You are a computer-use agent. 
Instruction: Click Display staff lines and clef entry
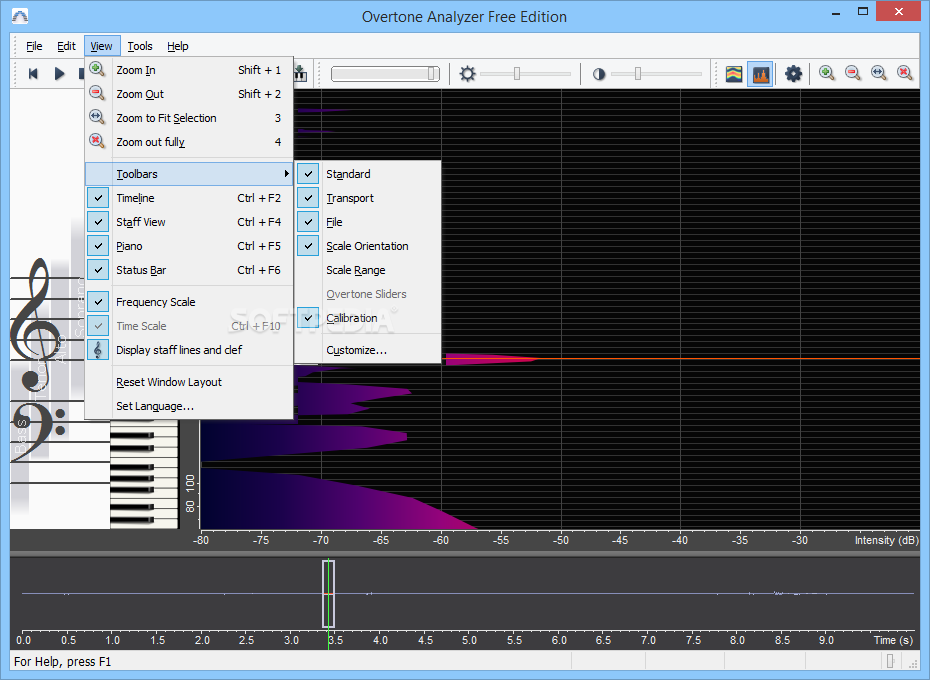point(189,350)
